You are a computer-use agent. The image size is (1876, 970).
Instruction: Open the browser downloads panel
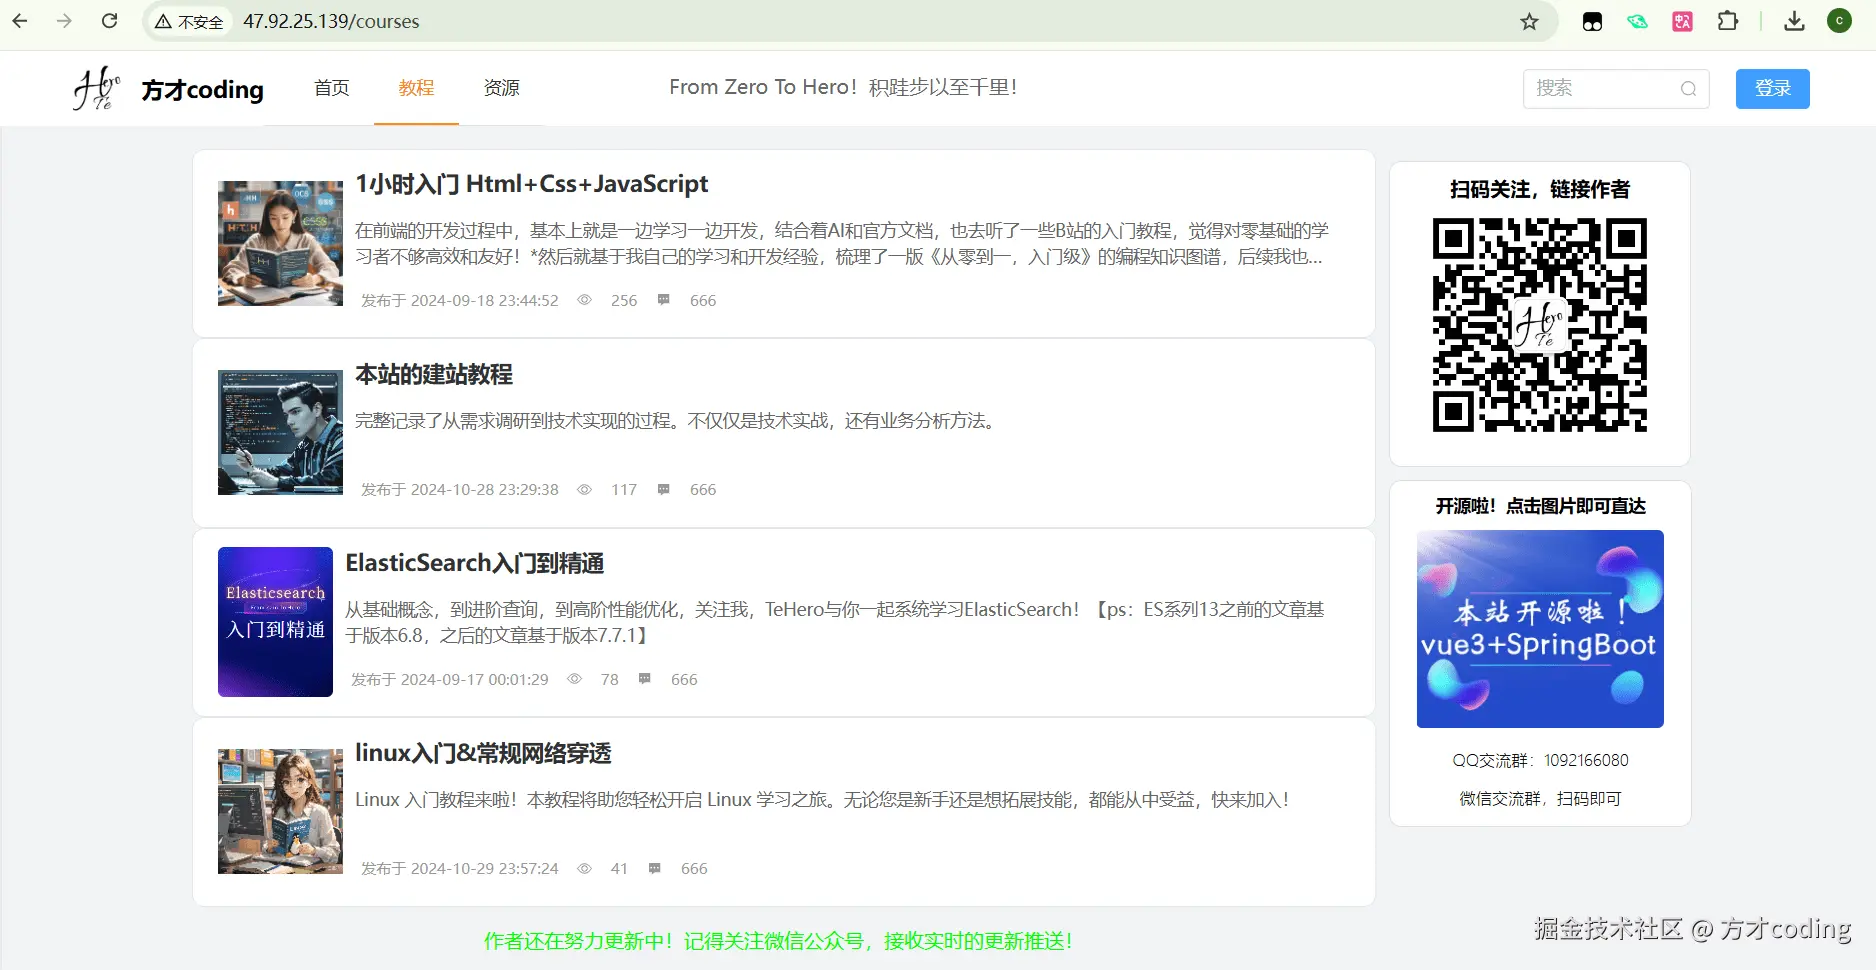pyautogui.click(x=1795, y=21)
